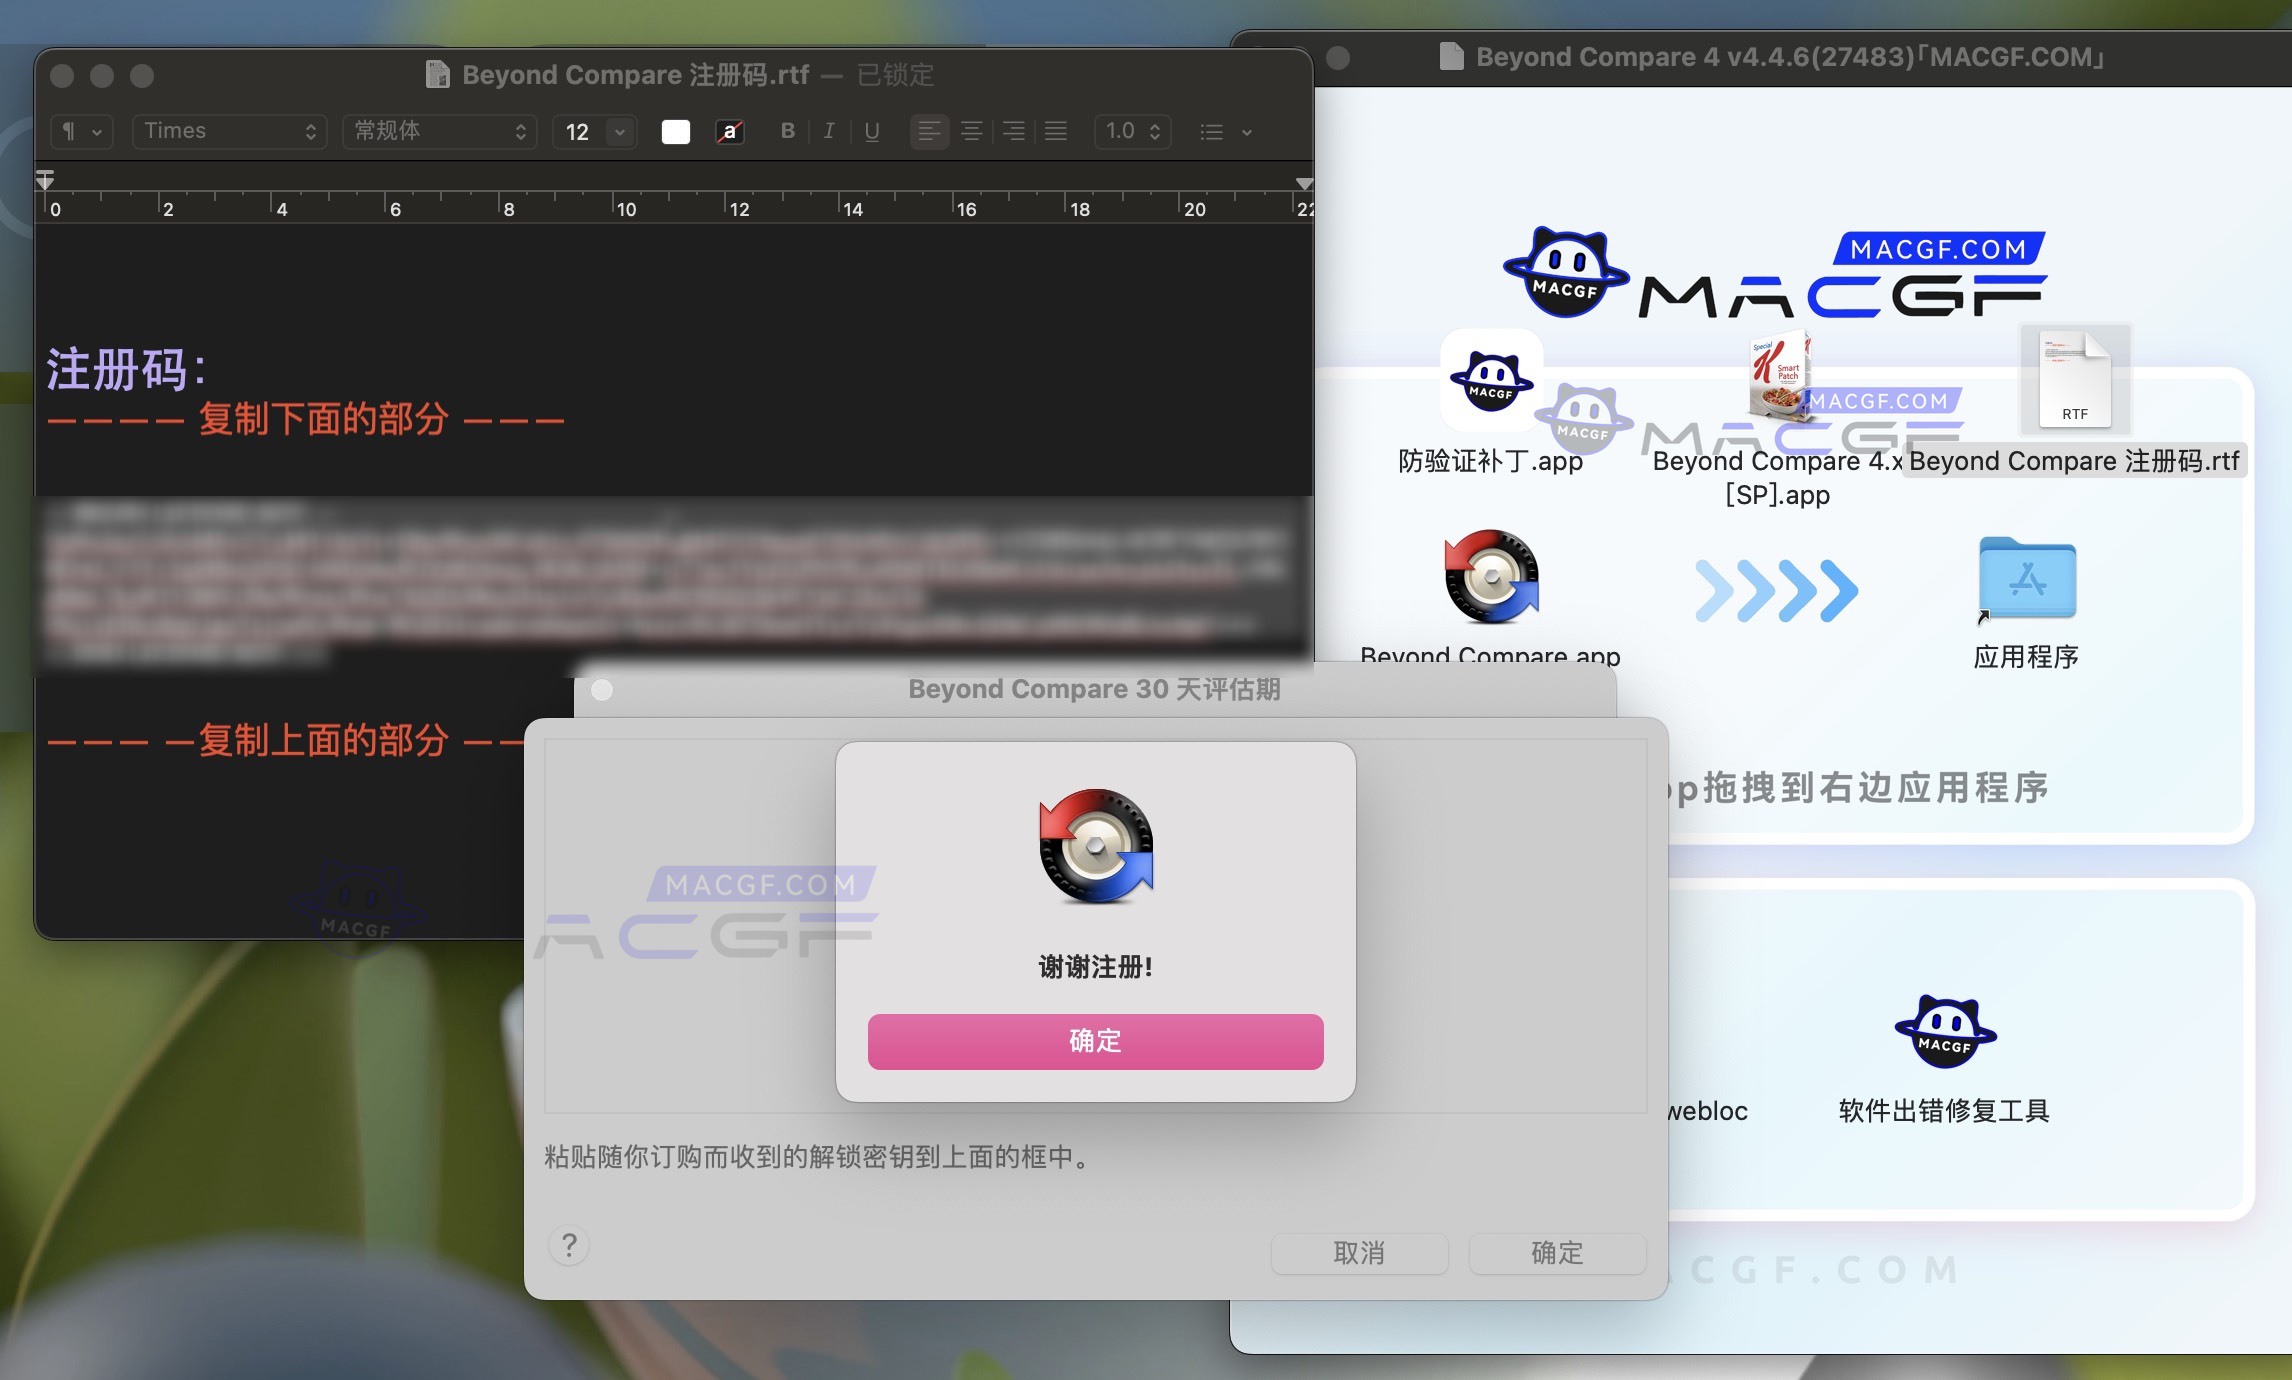Toggle bold formatting
2292x1380 pixels.
click(787, 131)
